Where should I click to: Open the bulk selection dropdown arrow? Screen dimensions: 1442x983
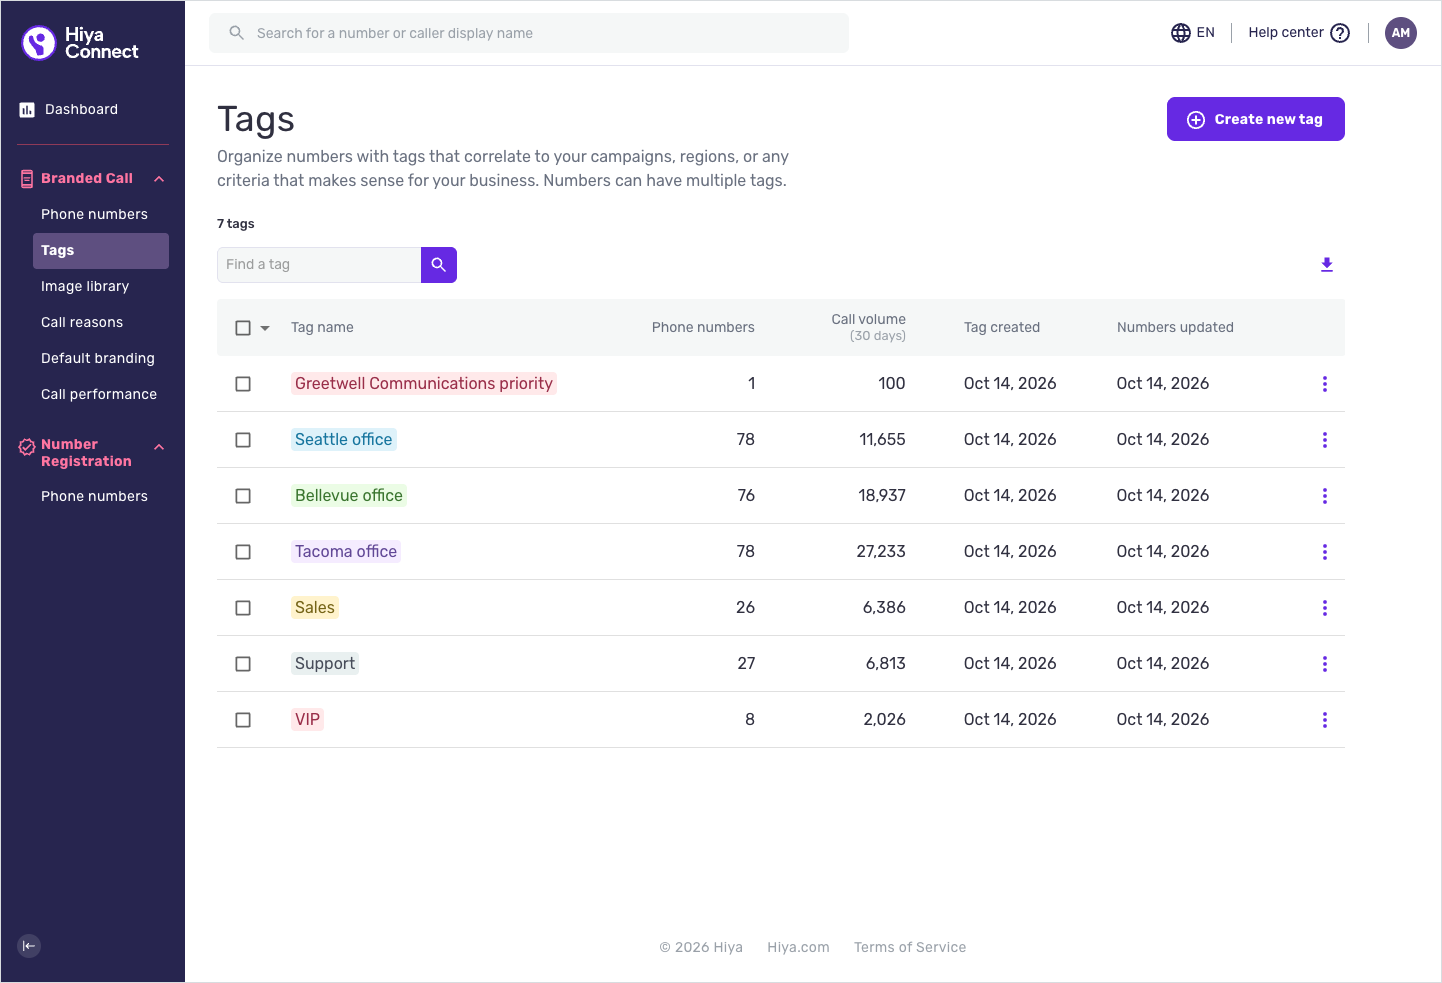[x=265, y=328]
